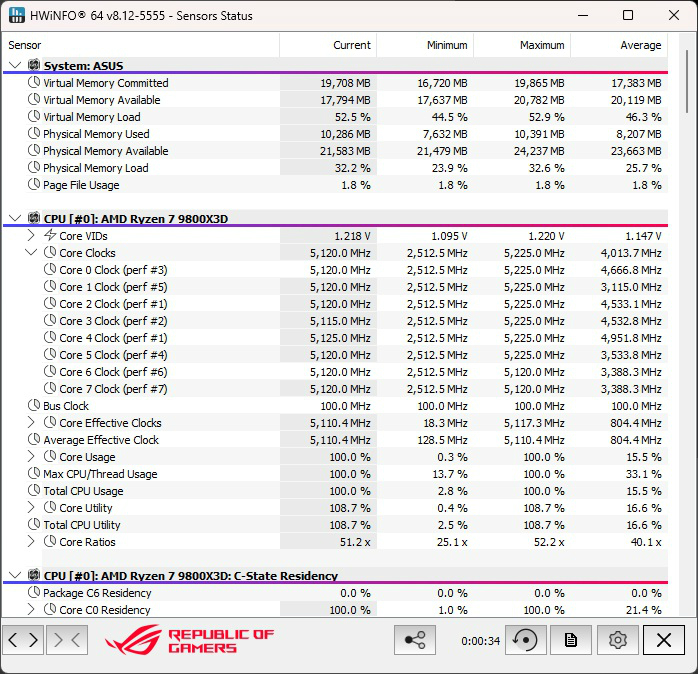
Task: Click the clock icon beside Average Effective Clock
Action: point(34,439)
